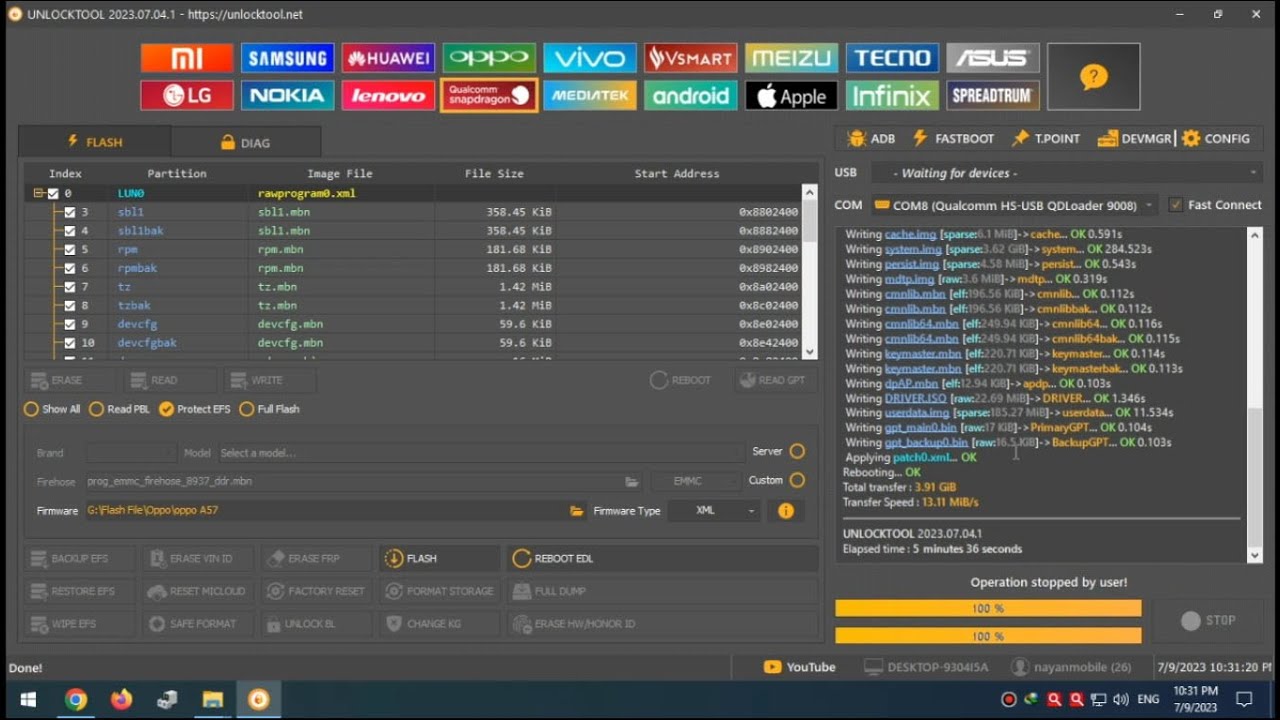Open the Windows Start menu
The width and height of the screenshot is (1280, 720).
[28, 699]
